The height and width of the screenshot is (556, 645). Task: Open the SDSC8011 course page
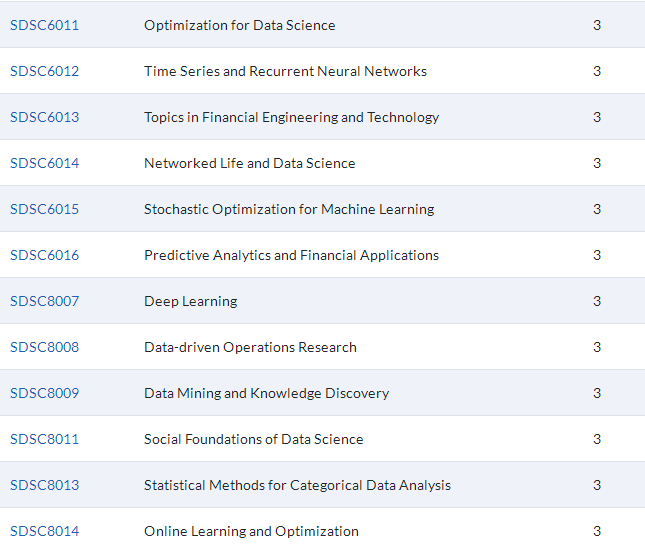pos(44,440)
